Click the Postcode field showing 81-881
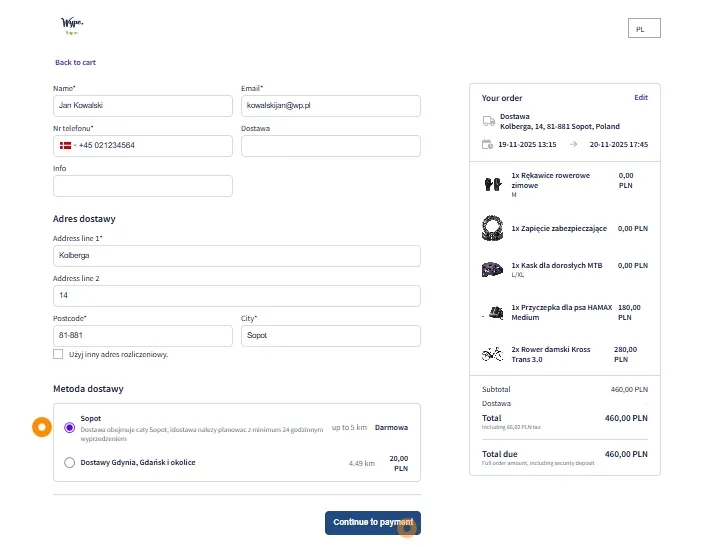This screenshot has width=708, height=547. tap(142, 336)
